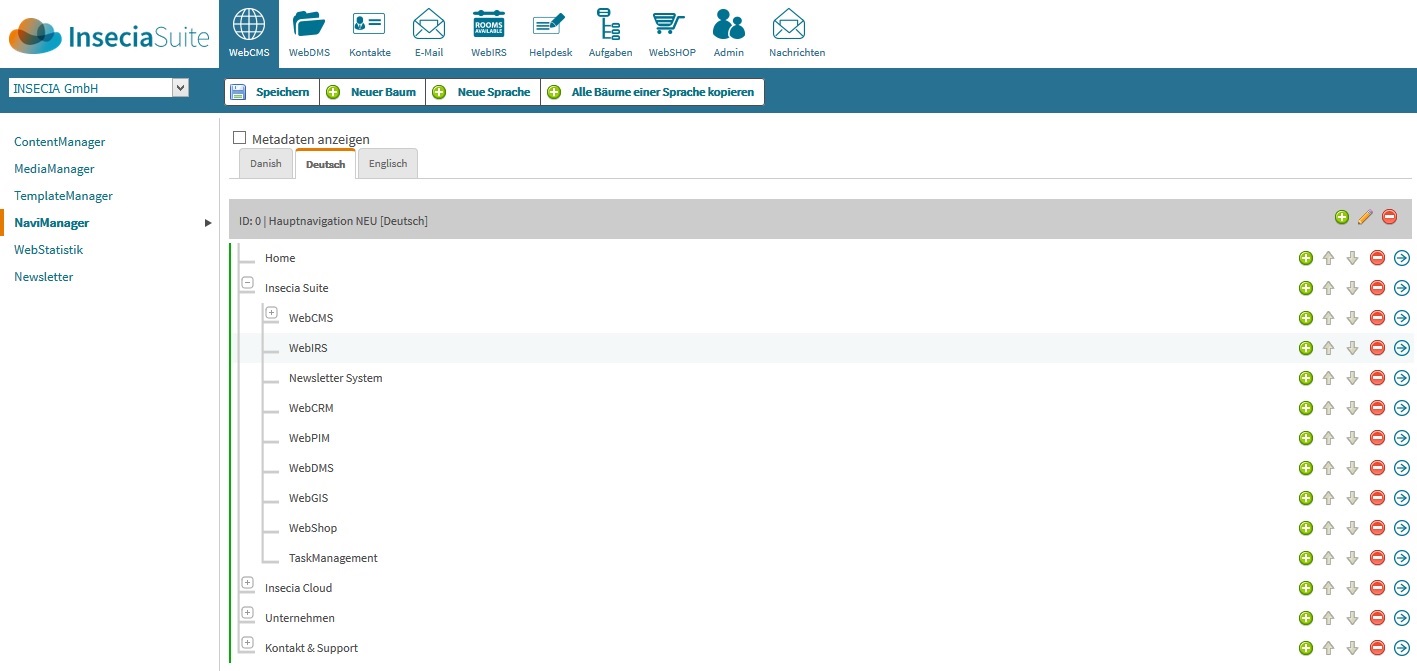Screen dimensions: 1417x671
Task: Select the Home tree item
Action: (280, 258)
